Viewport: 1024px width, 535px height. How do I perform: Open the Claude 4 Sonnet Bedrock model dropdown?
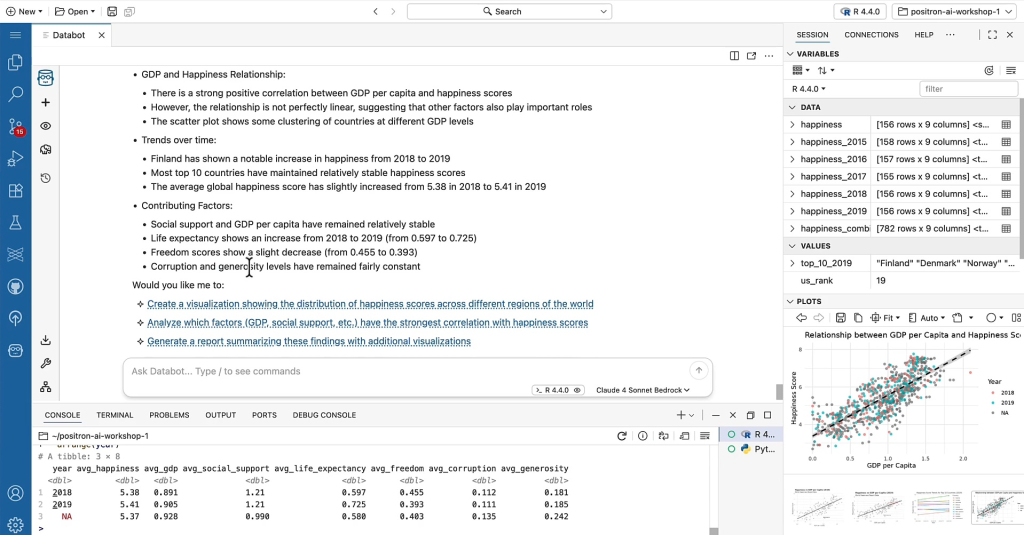coord(643,390)
